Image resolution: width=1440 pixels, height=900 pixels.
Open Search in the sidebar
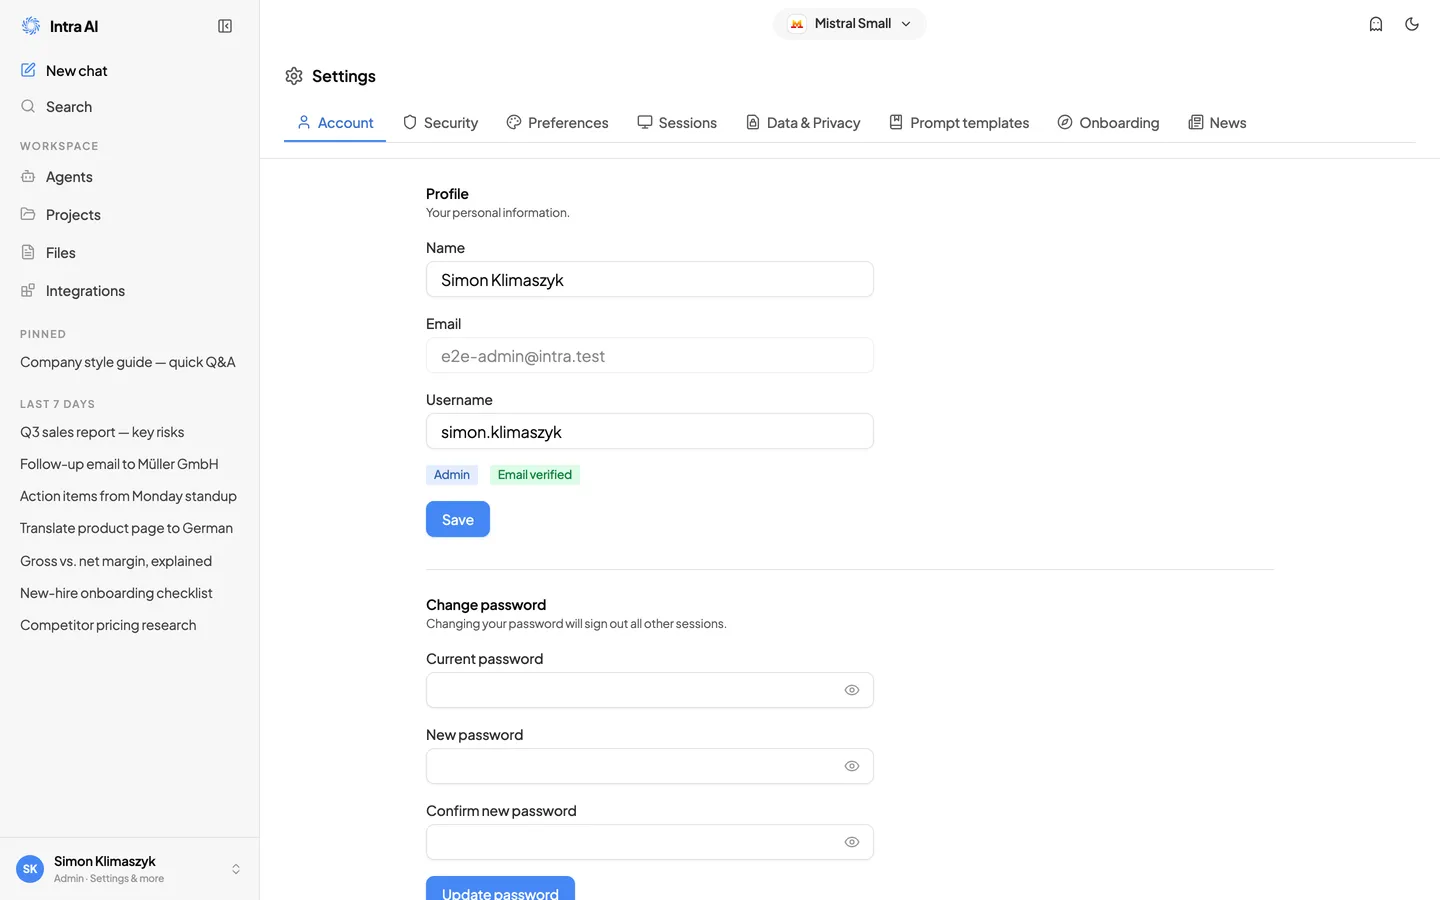pyautogui.click(x=130, y=106)
